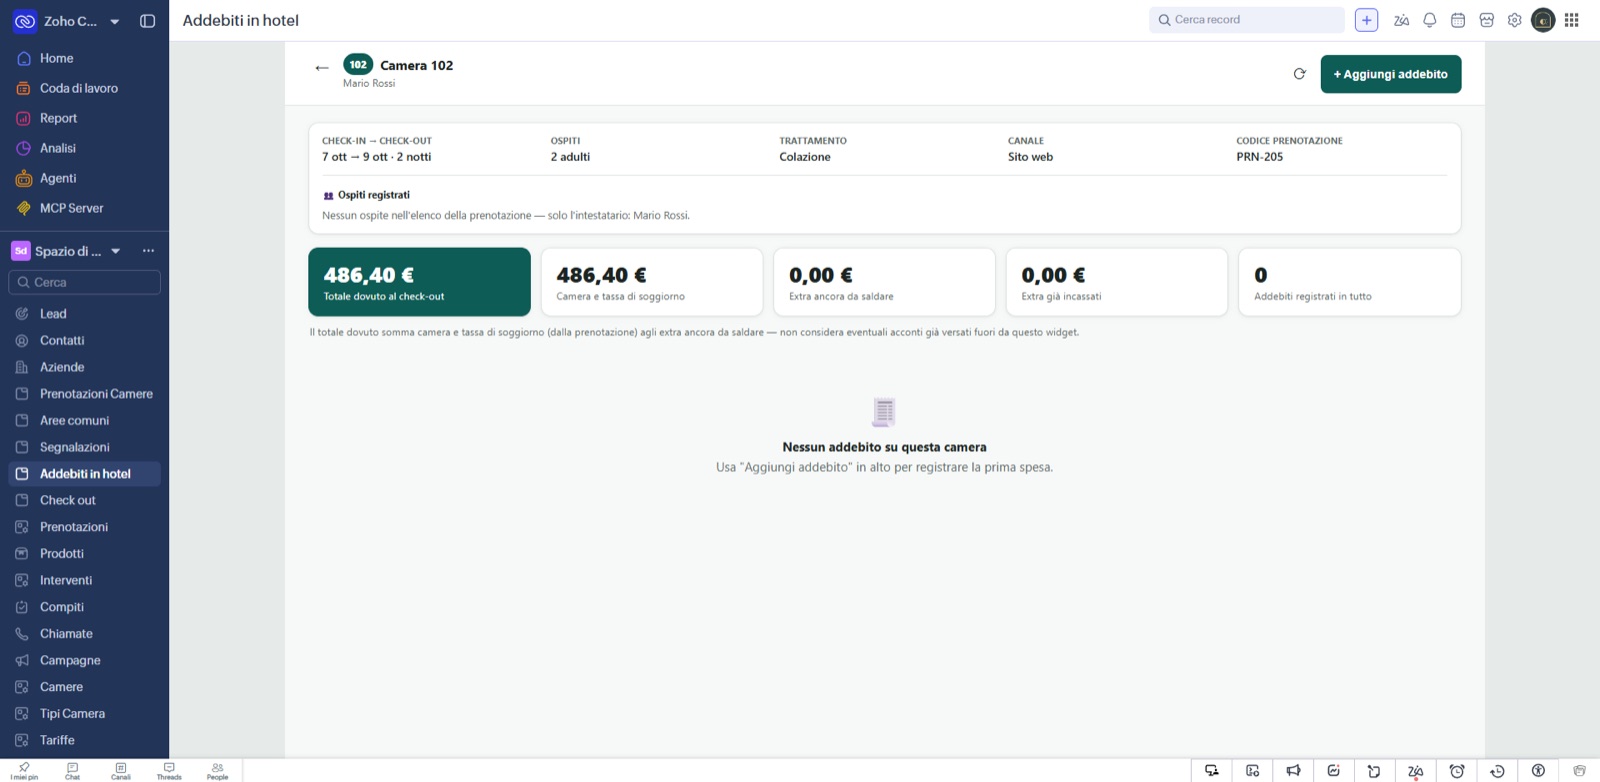The image size is (1600, 782).
Task: Click the Aggiungi addebito button
Action: click(x=1391, y=74)
